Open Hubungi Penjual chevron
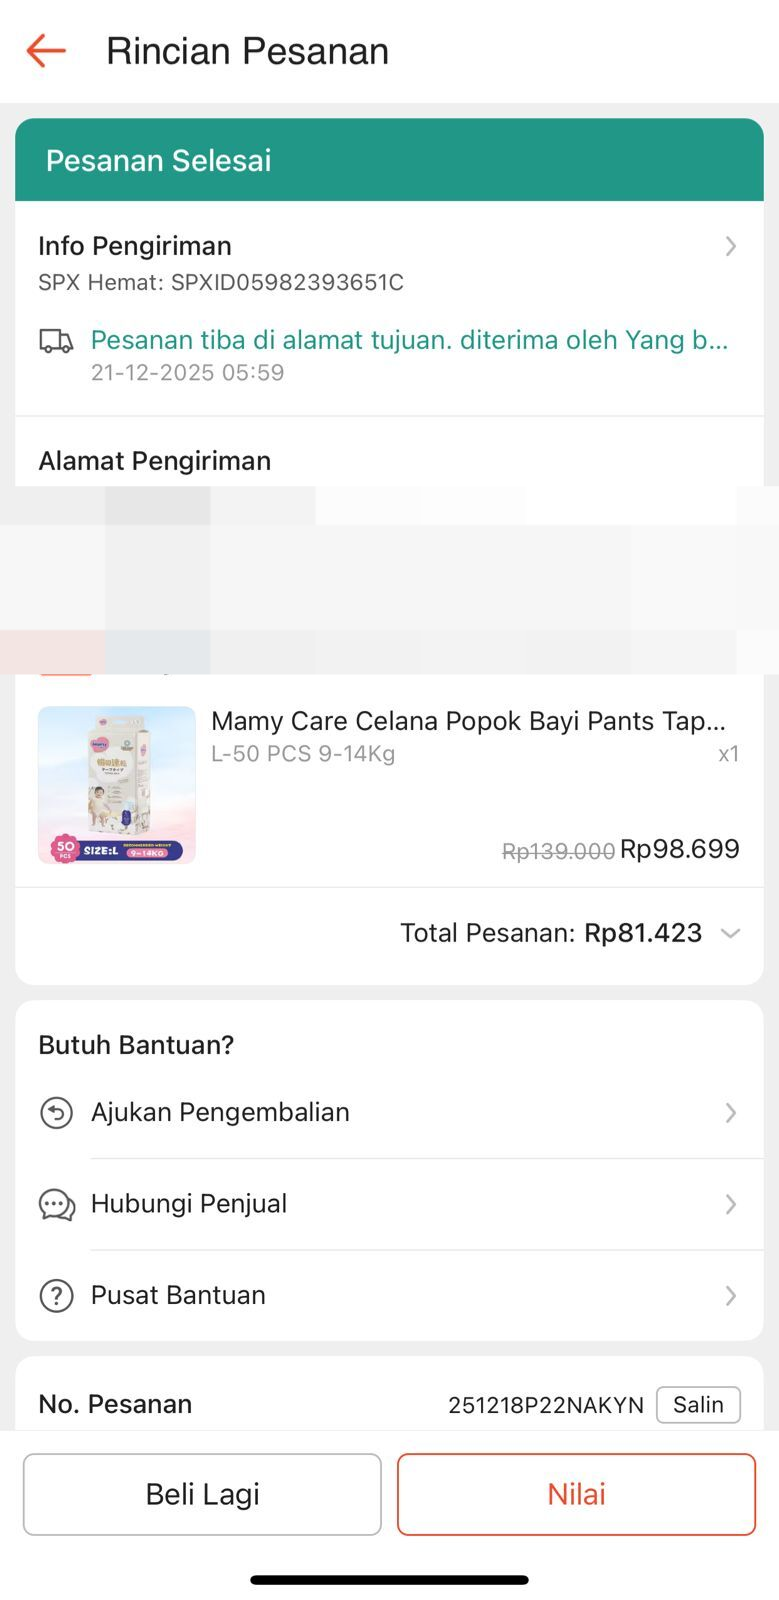779x1600 pixels. pyautogui.click(x=731, y=1205)
